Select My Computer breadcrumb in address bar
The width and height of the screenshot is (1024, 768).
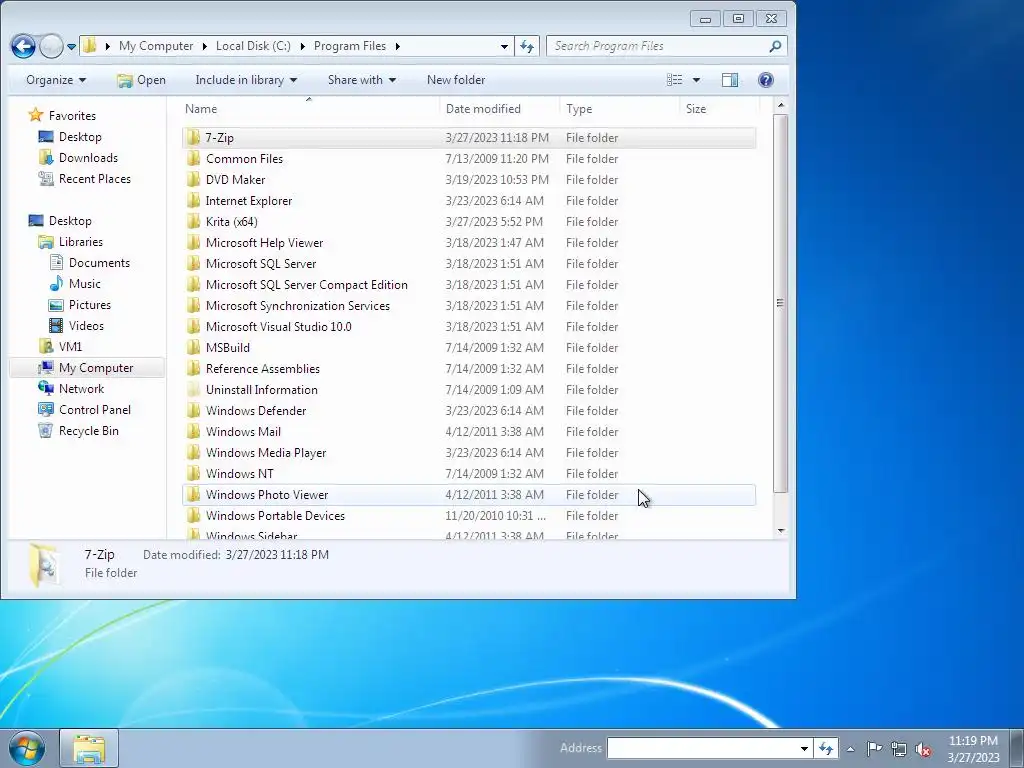click(x=156, y=46)
